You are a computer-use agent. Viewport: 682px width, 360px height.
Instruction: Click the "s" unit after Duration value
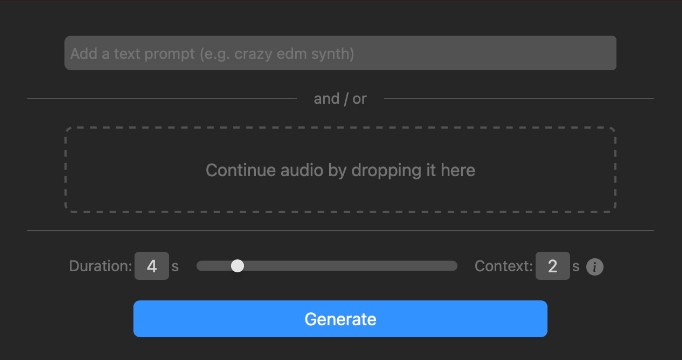(175, 267)
